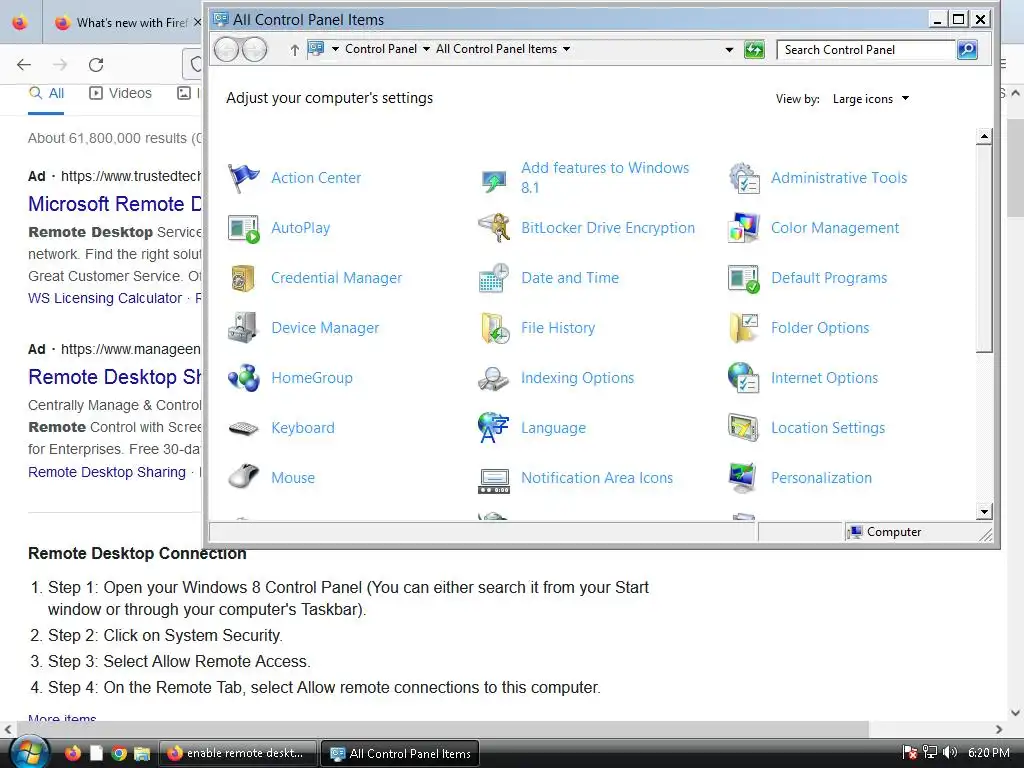
Task: Click the BitLocker Drive Encryption keys icon
Action: (x=494, y=228)
